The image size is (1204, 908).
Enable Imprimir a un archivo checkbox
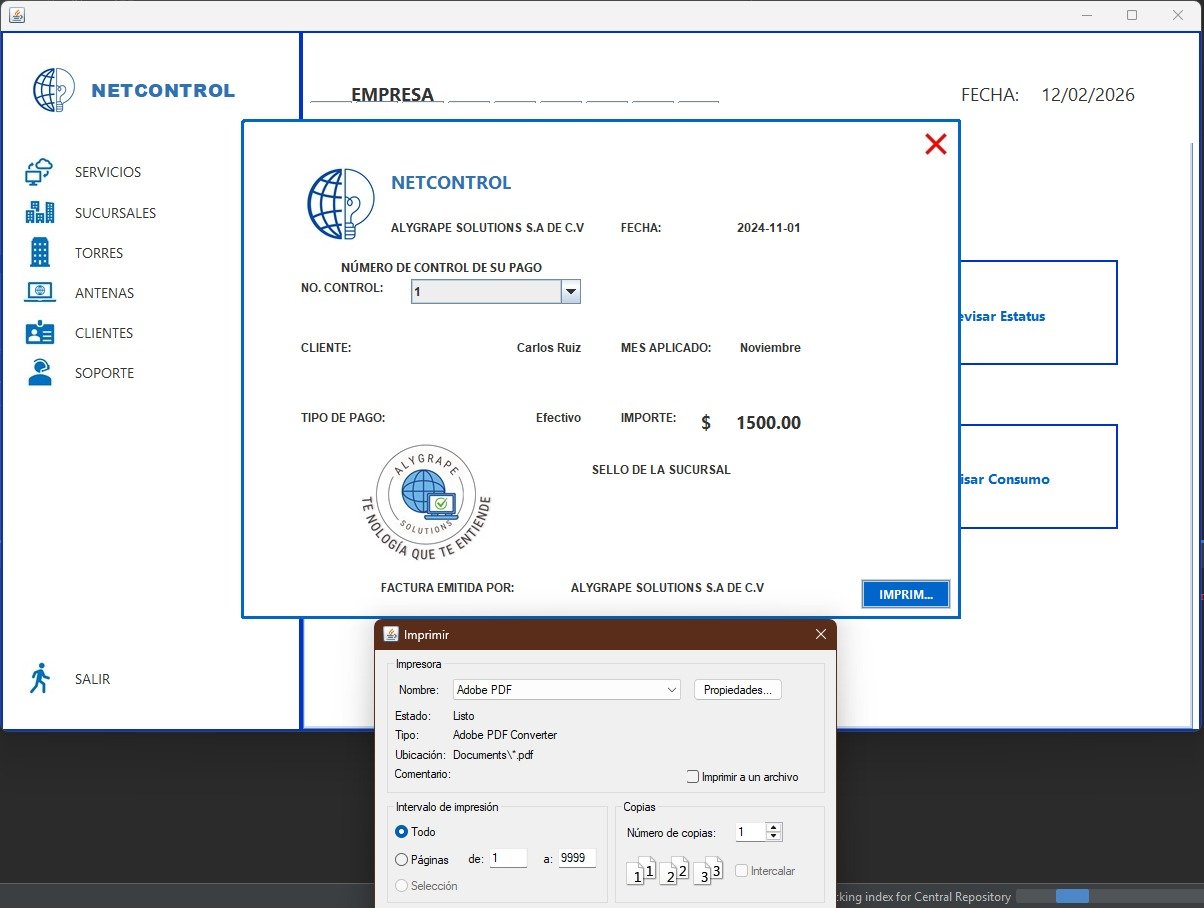(x=692, y=777)
